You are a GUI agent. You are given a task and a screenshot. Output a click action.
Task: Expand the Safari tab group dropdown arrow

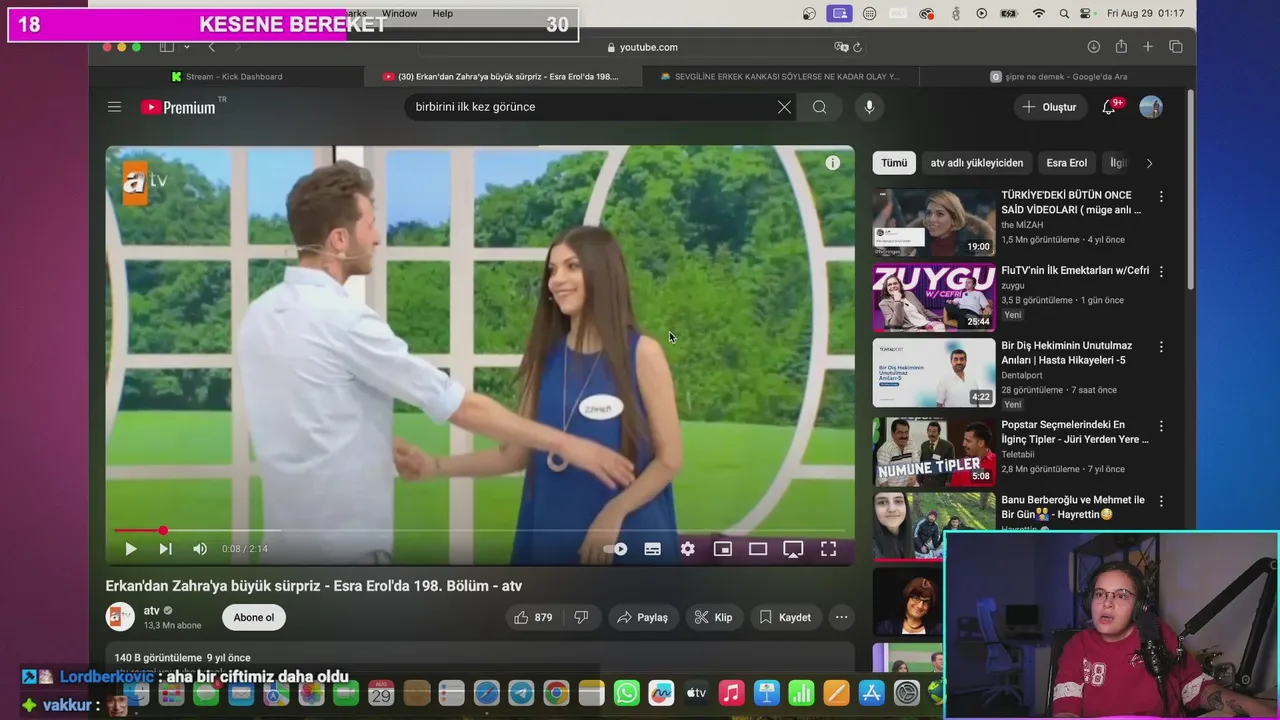[x=186, y=47]
